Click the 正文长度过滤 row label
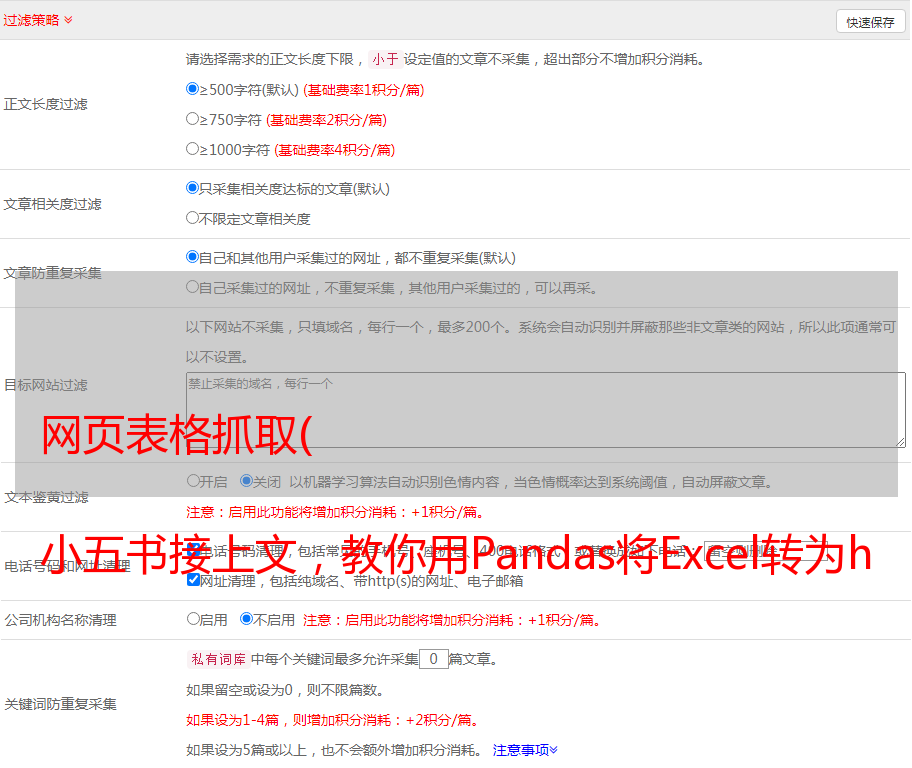Viewport: 912px width, 768px height. click(45, 105)
